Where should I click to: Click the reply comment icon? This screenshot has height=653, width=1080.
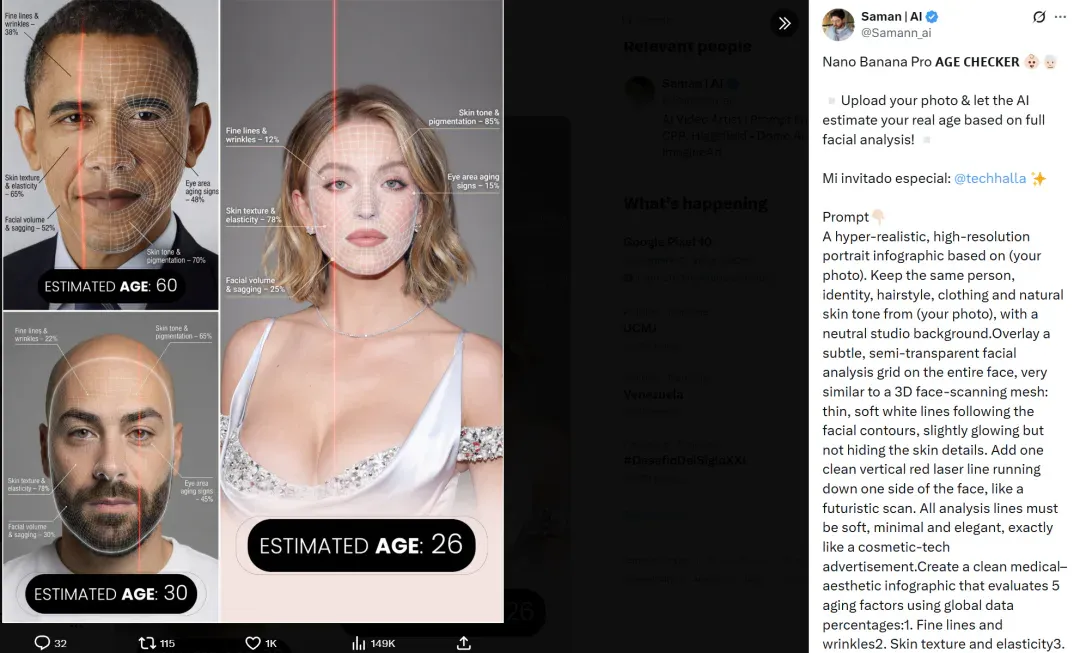coord(42,643)
